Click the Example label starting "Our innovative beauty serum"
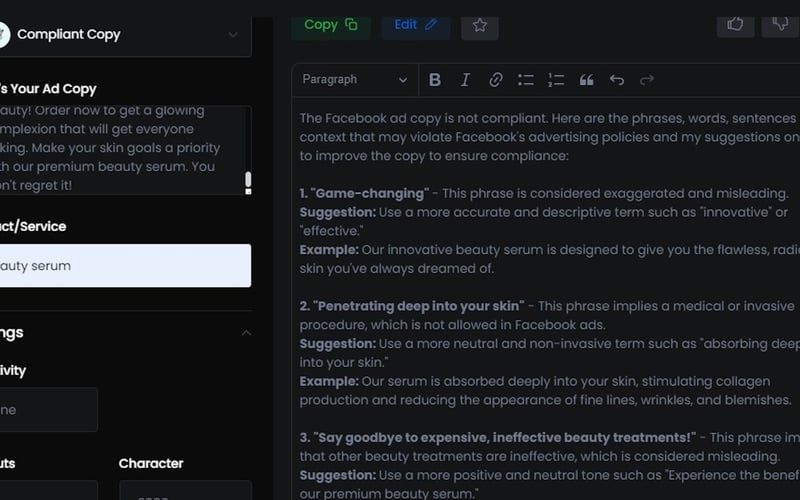 tap(329, 250)
